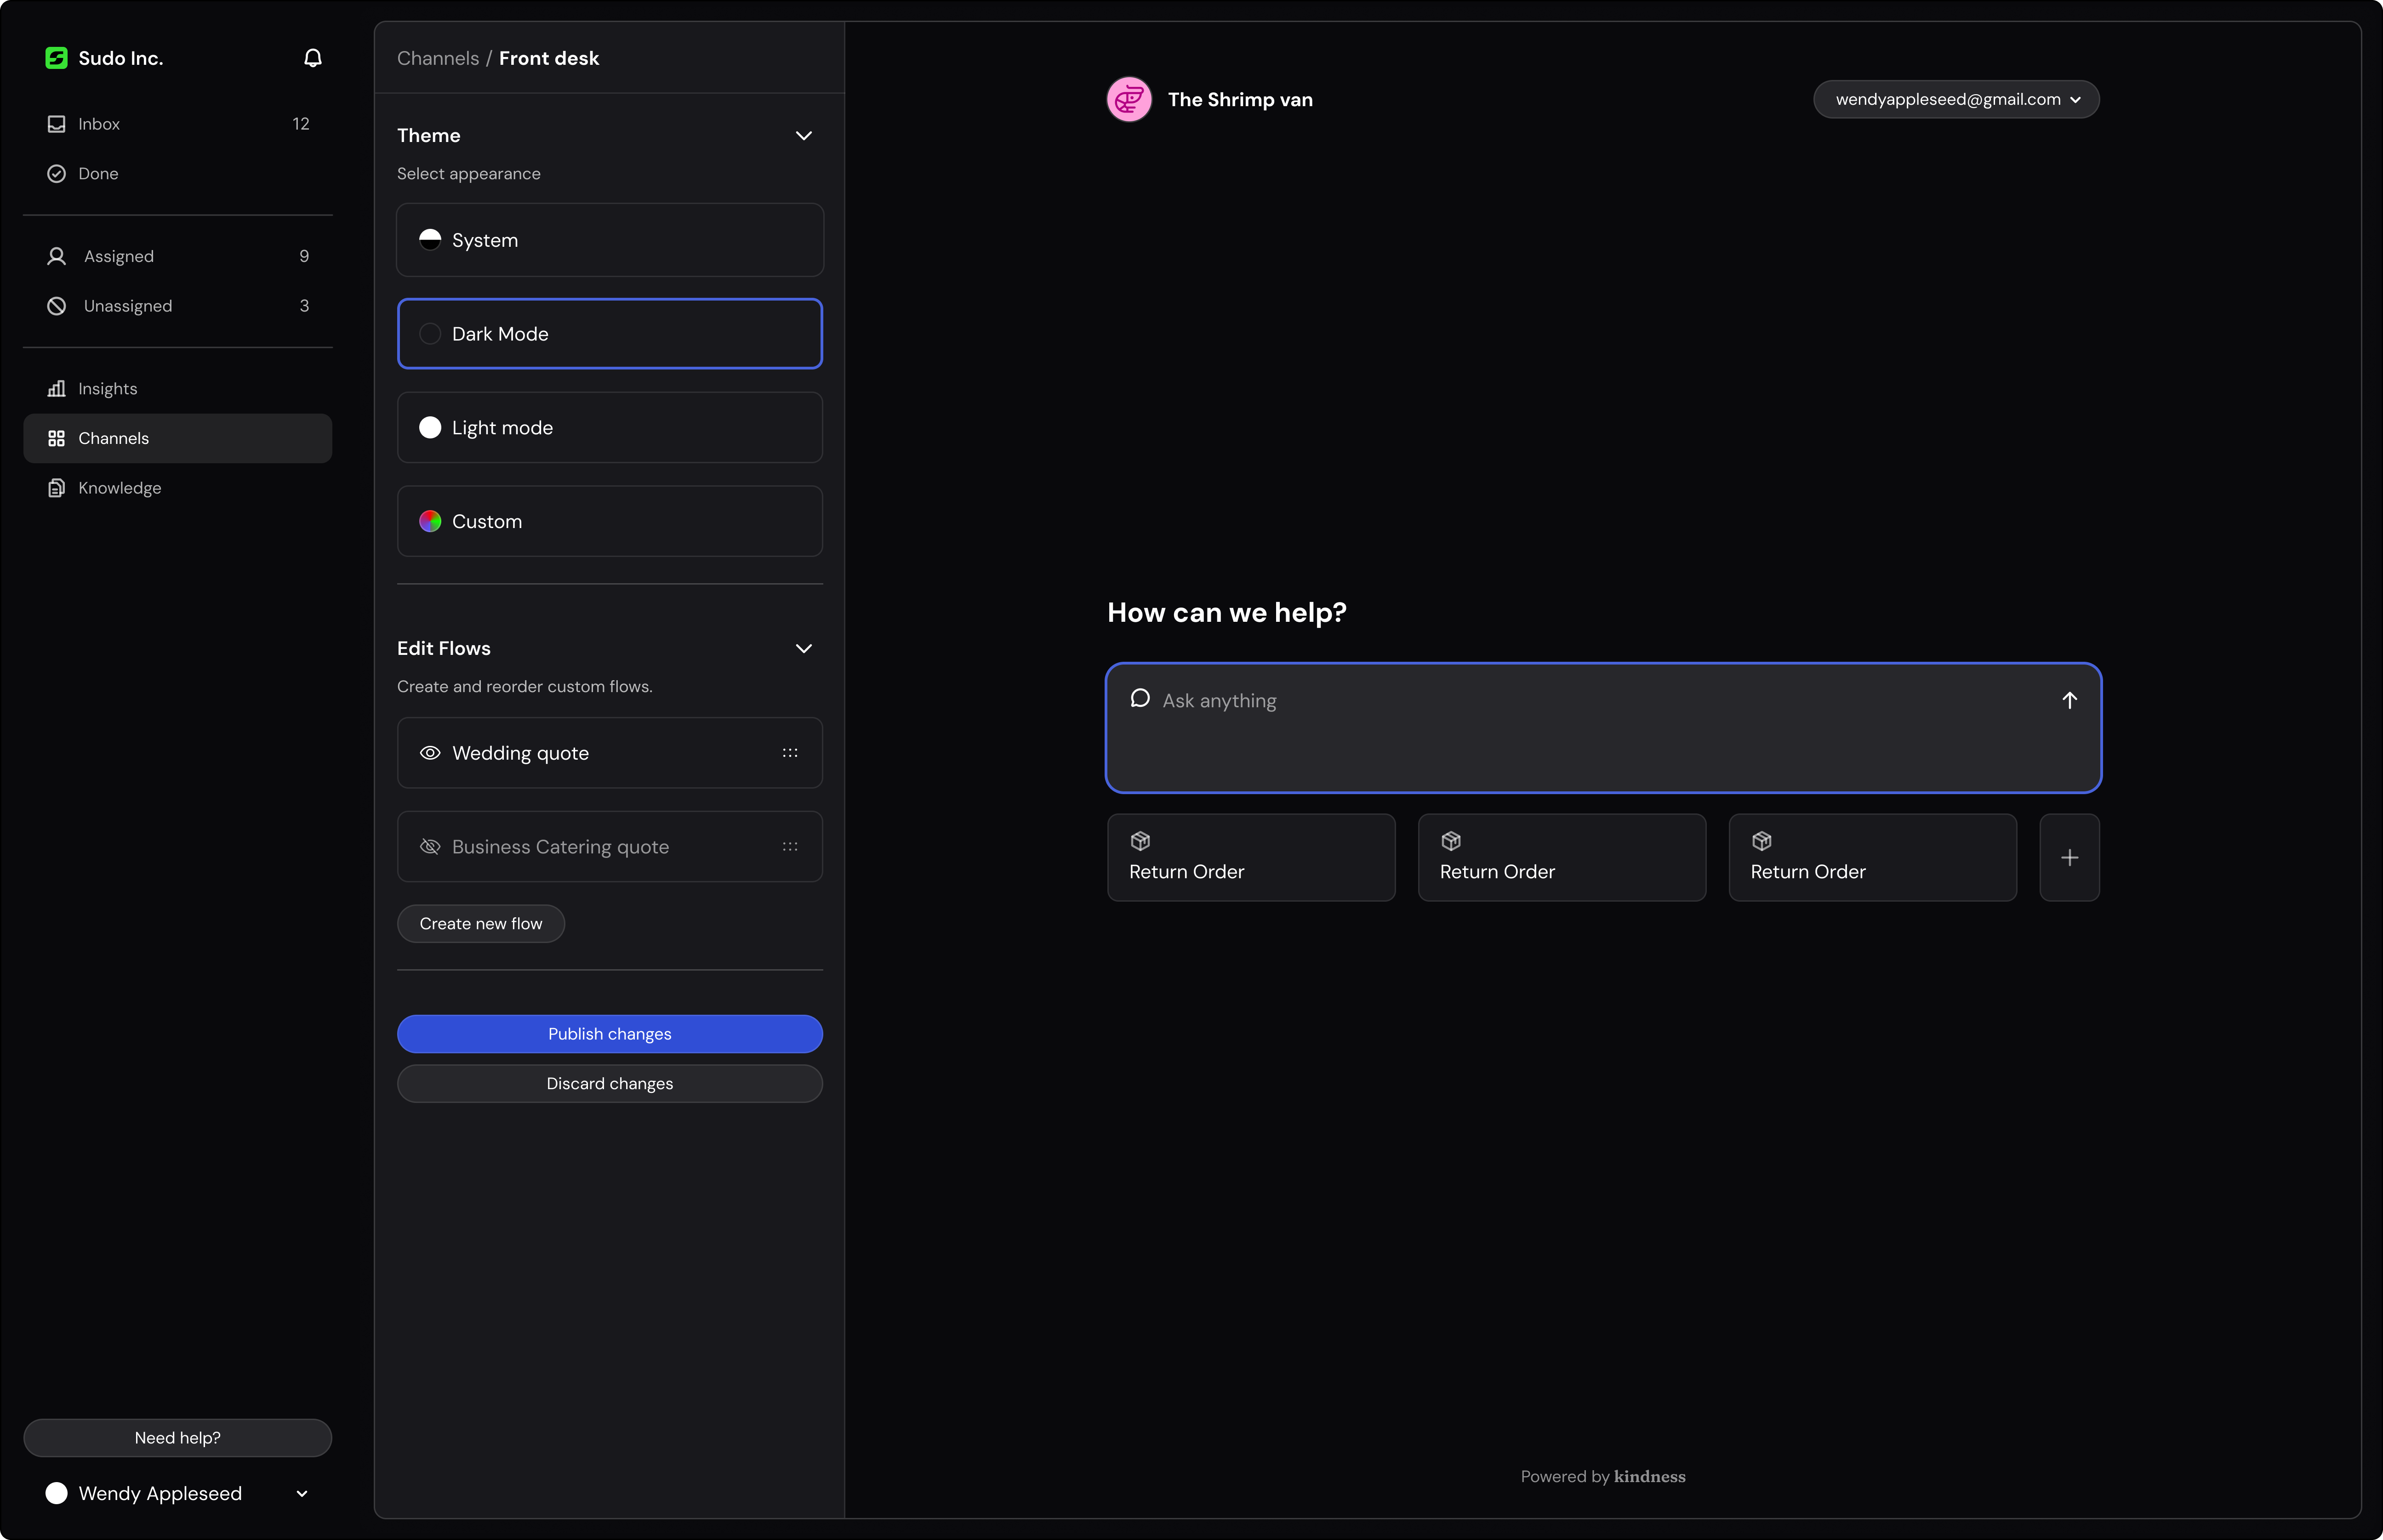The height and width of the screenshot is (1540, 2383).
Task: Click the green Sudo Inc. logo
Action: coord(56,58)
